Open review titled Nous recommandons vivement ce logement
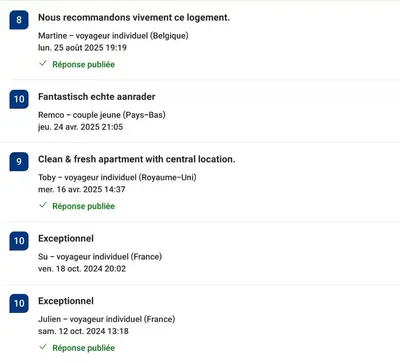Viewport: 400px width, 363px height. [134, 17]
